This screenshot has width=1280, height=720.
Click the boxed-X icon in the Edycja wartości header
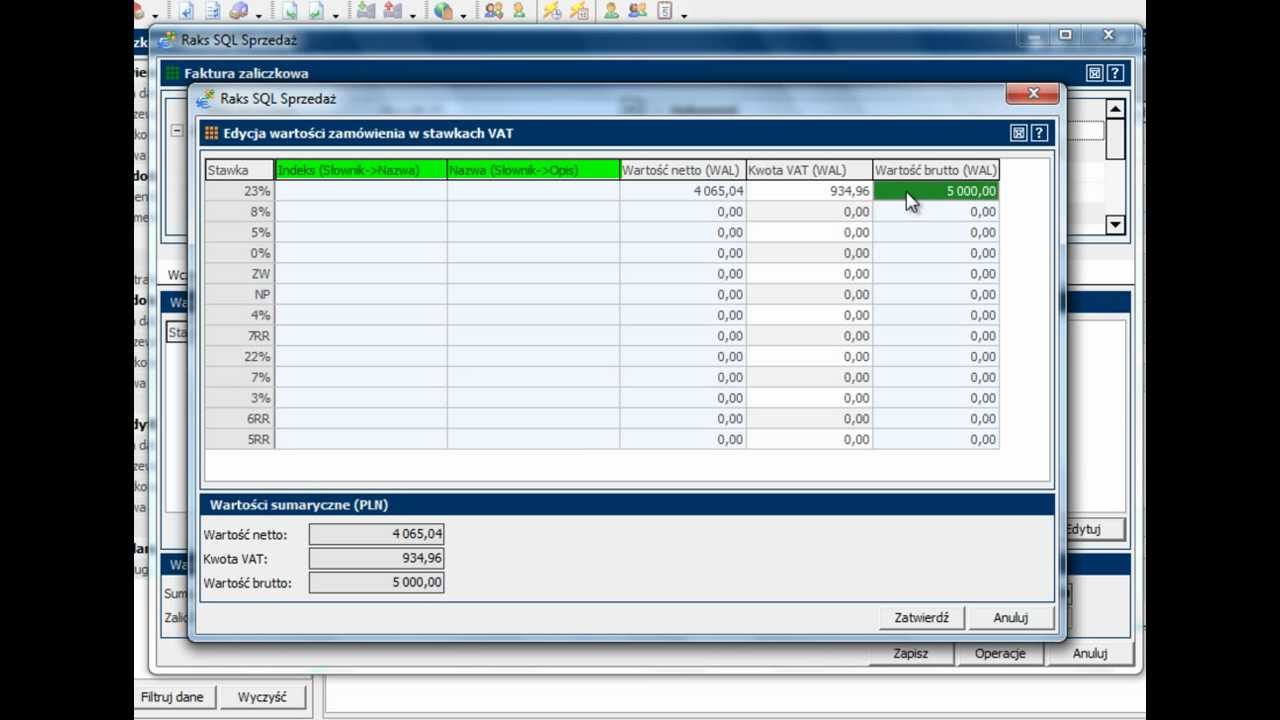pos(1019,133)
